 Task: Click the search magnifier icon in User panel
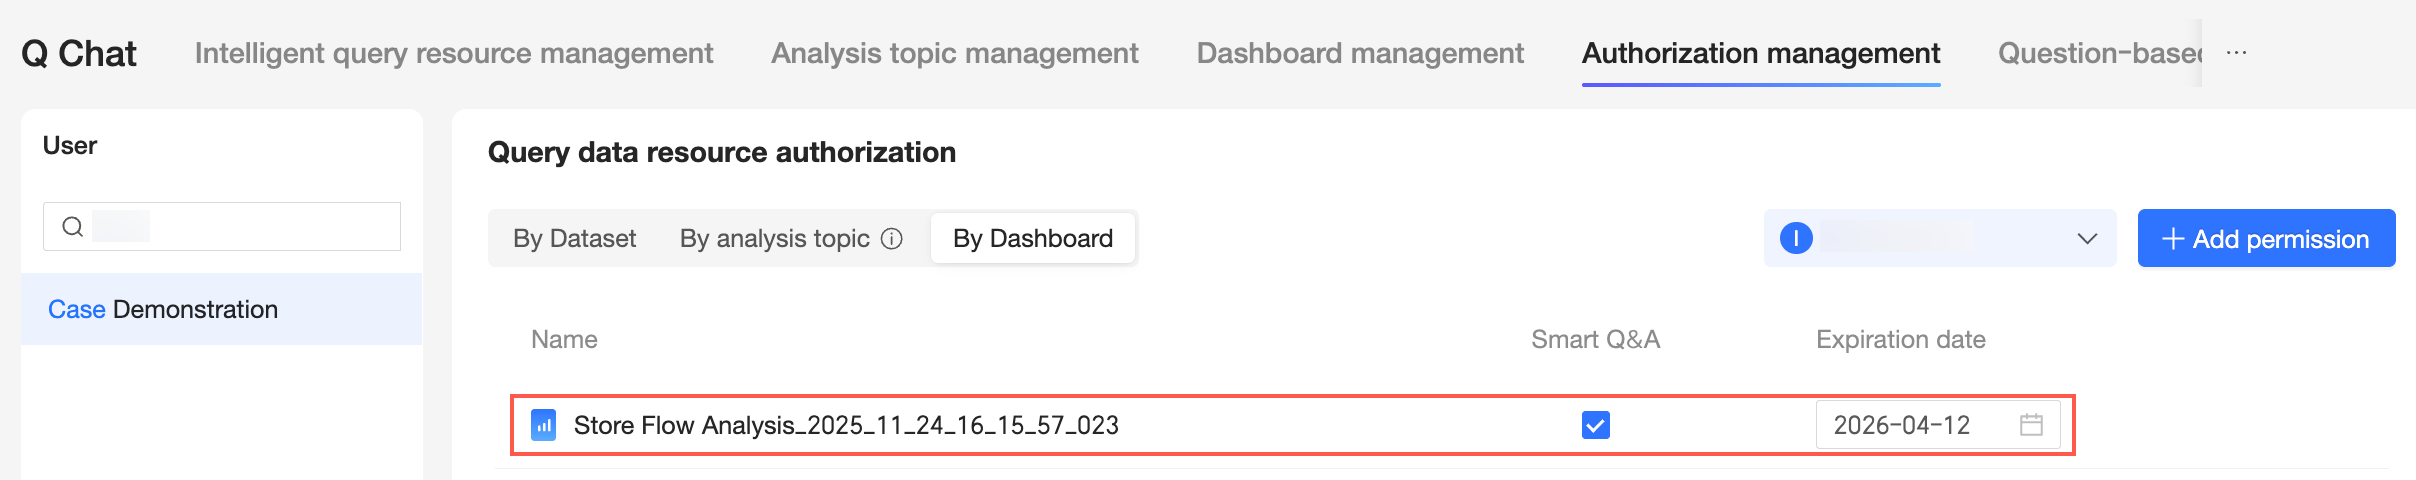(72, 227)
